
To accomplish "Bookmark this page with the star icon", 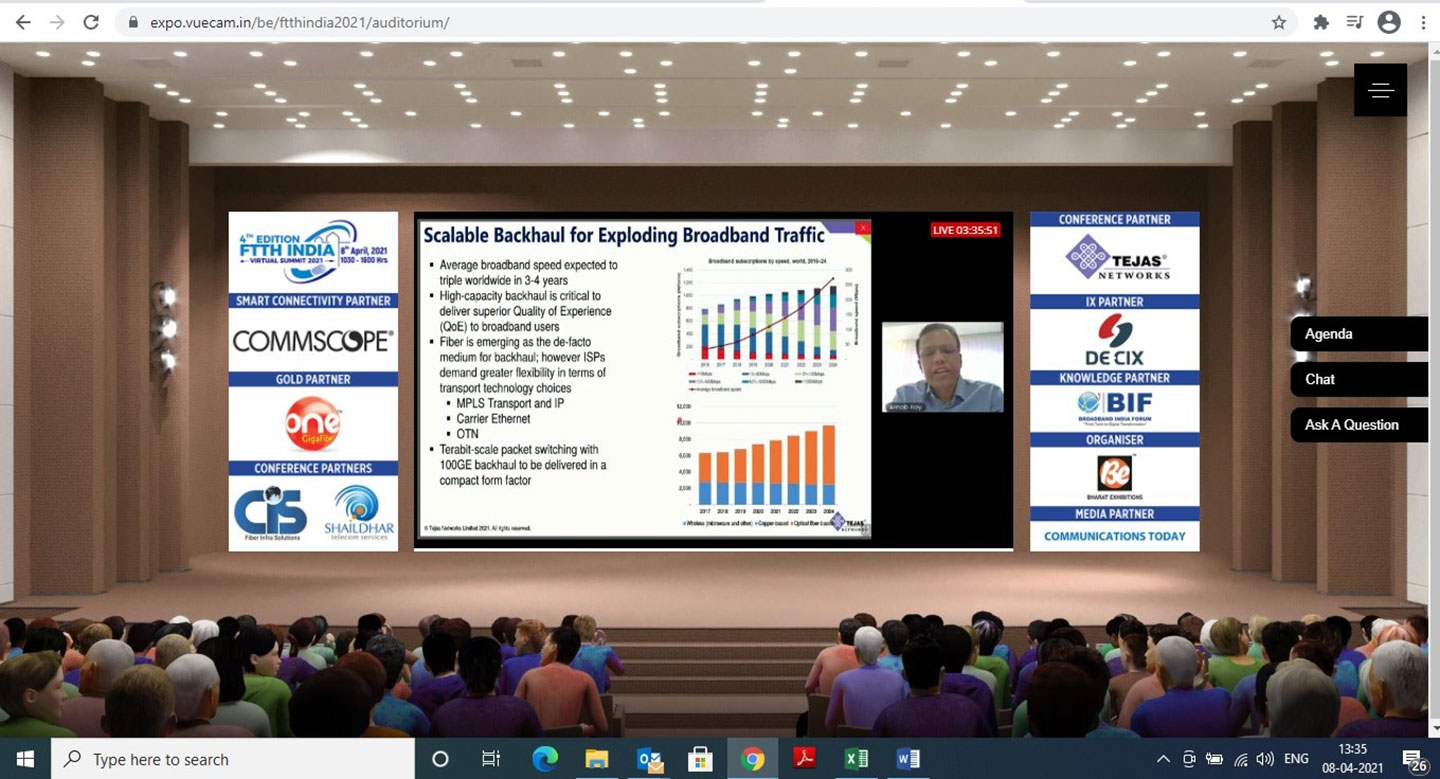I will point(1279,22).
